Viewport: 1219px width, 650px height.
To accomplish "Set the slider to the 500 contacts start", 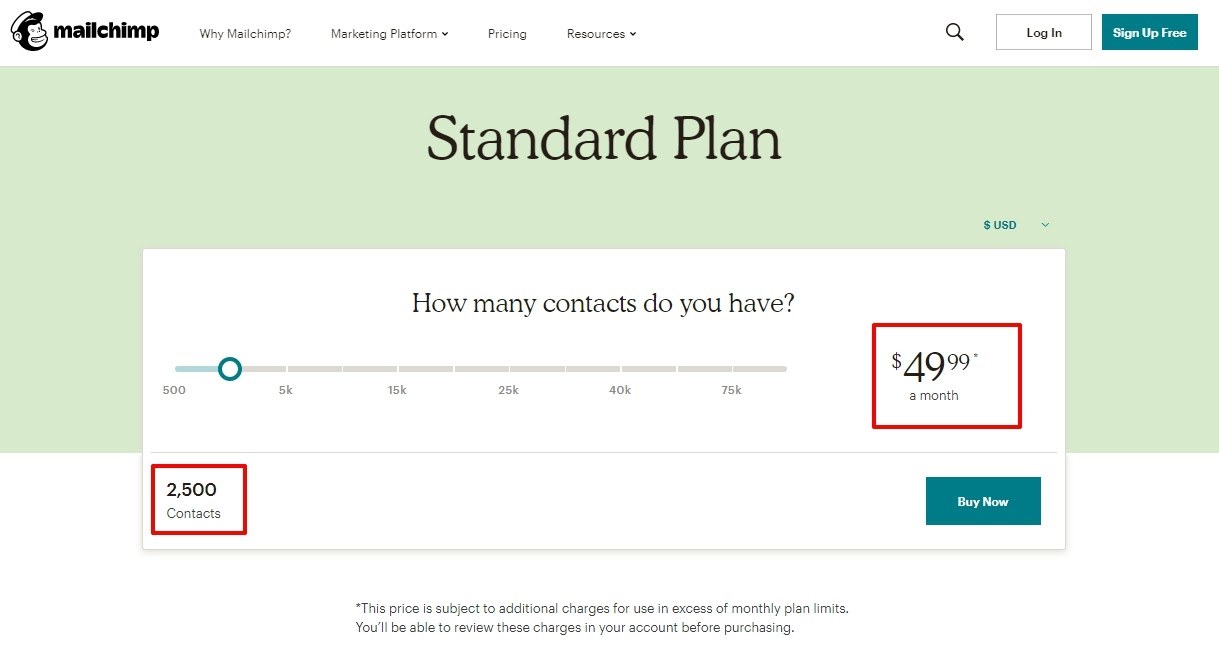I will coord(176,369).
